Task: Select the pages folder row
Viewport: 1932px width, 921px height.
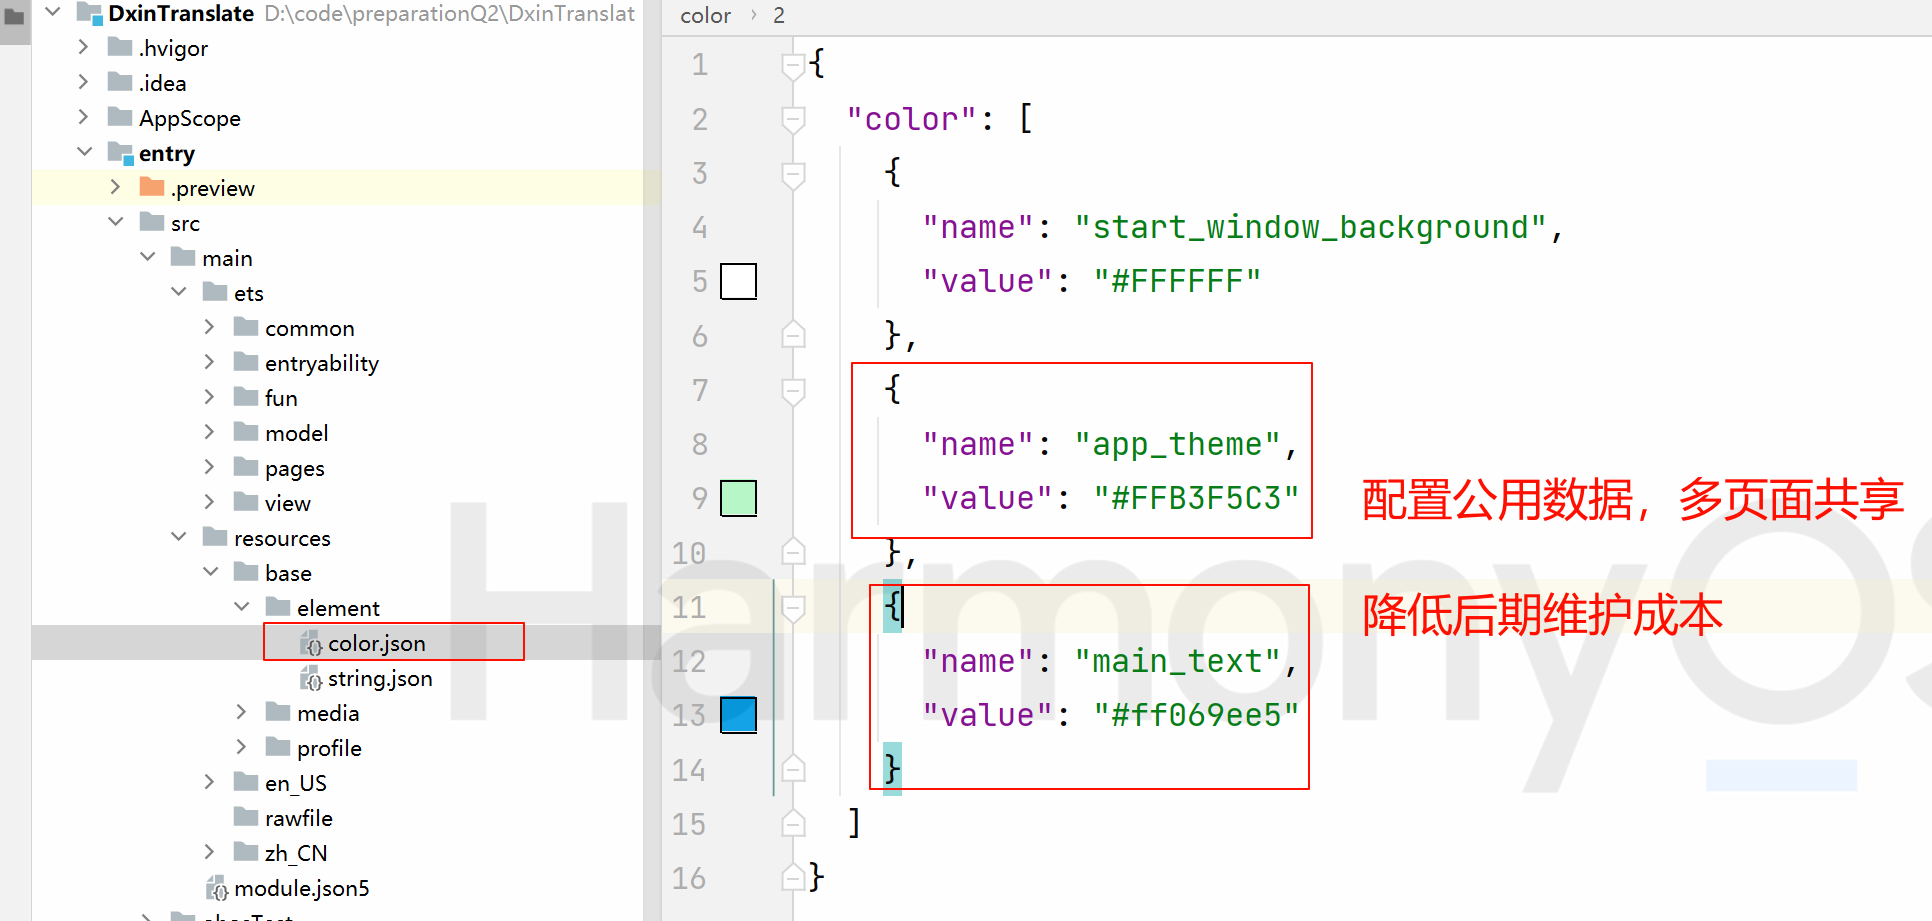Action: pyautogui.click(x=346, y=468)
